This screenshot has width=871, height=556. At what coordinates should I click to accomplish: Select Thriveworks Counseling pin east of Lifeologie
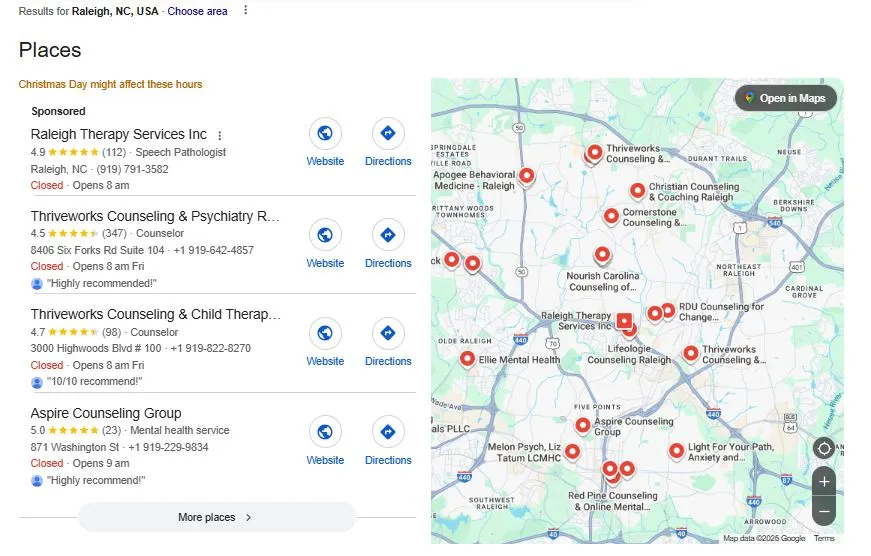click(x=690, y=353)
